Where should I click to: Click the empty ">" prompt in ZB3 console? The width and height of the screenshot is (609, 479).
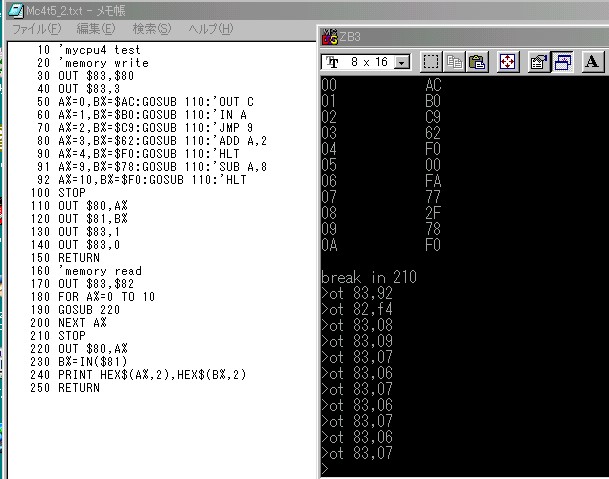(x=325, y=469)
